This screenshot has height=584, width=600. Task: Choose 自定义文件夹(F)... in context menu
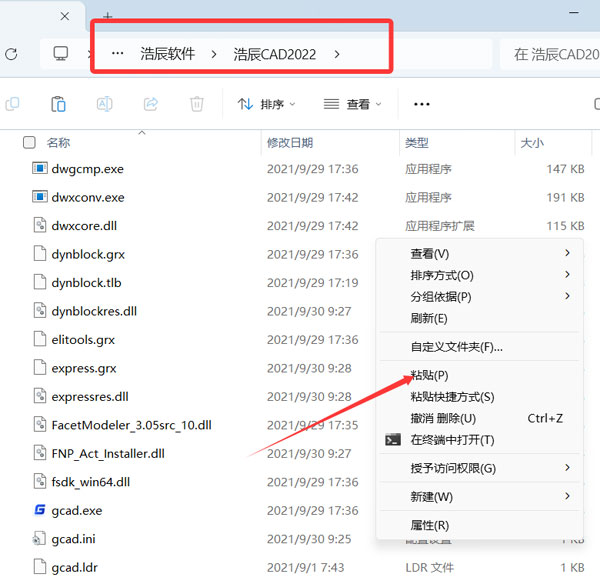[x=480, y=347]
